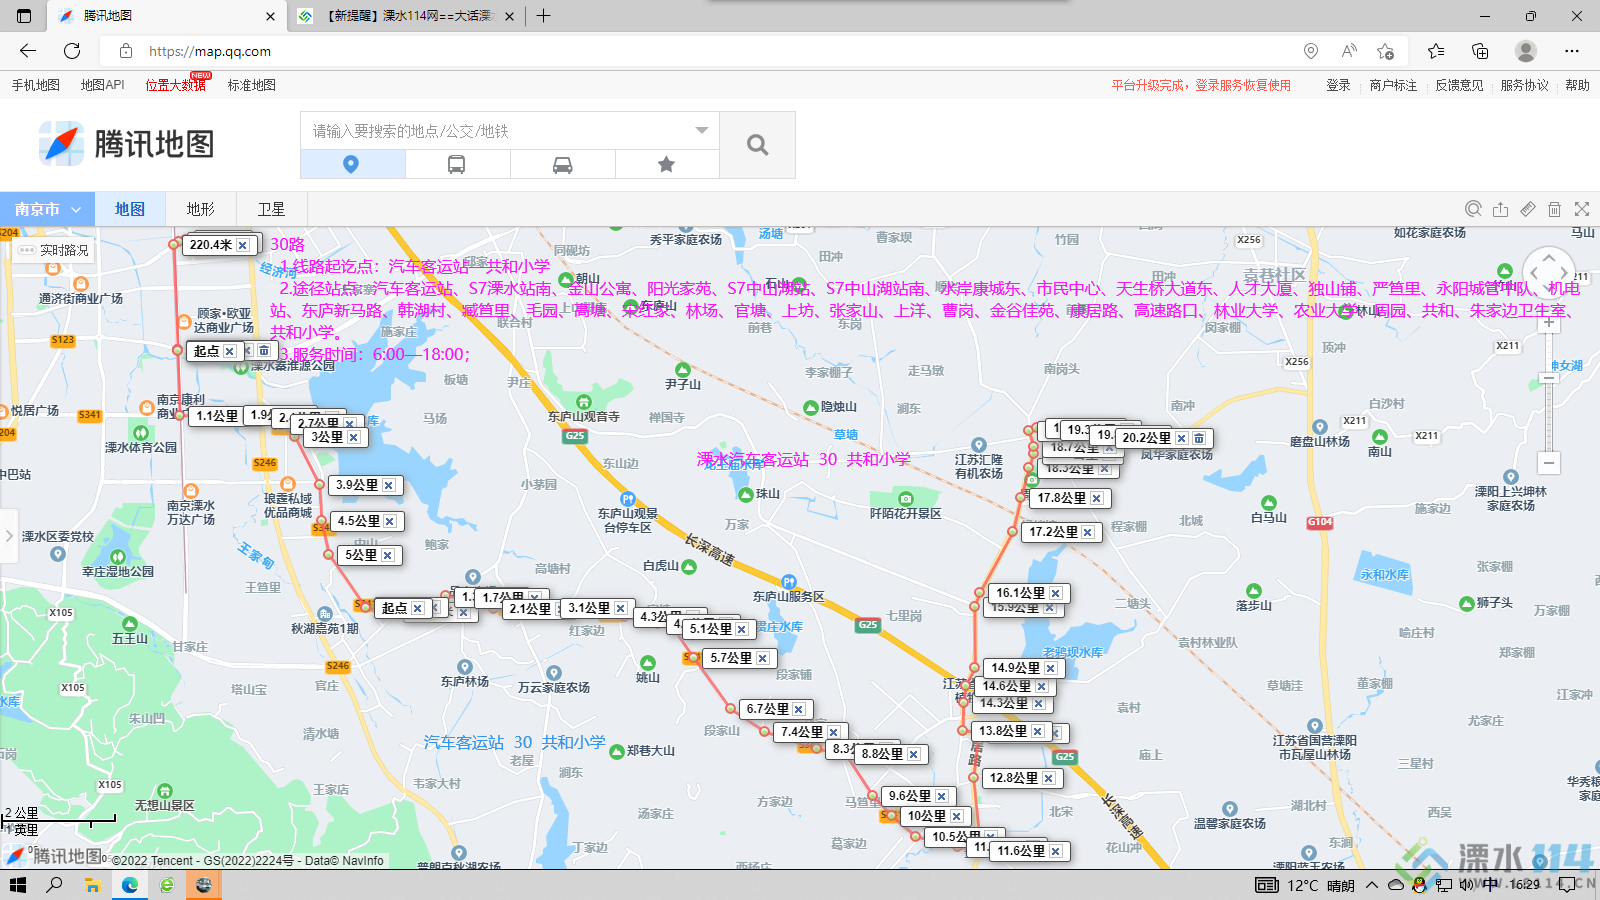Expand the collapsed left side panel

tap(9, 536)
